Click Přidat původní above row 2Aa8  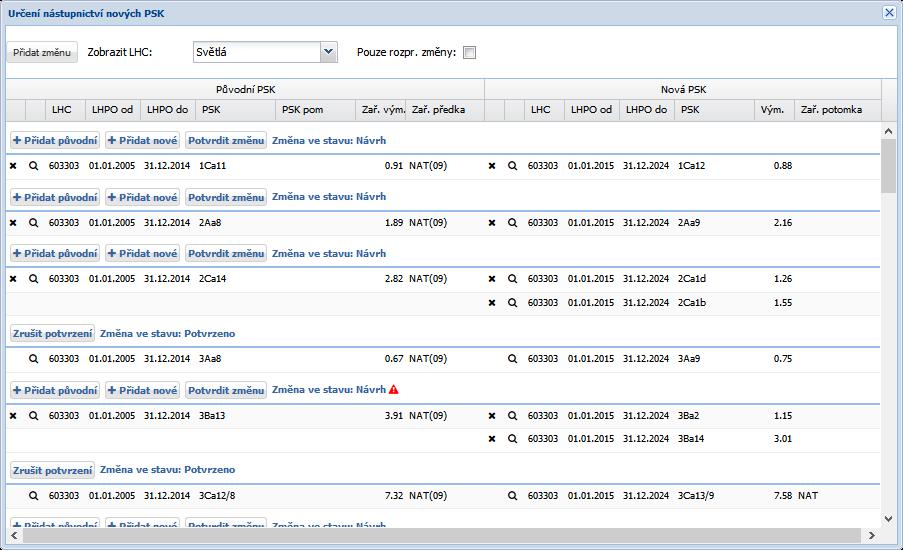[55, 198]
